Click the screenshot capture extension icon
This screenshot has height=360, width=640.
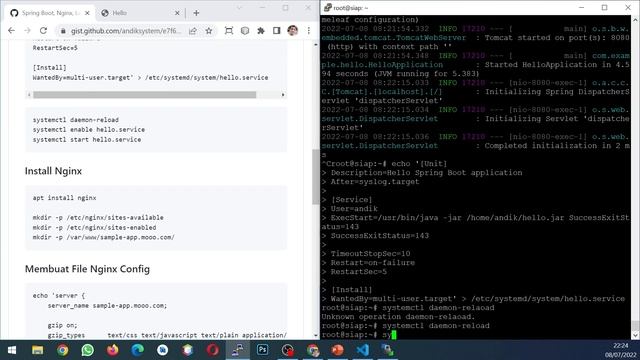[x=229, y=31]
